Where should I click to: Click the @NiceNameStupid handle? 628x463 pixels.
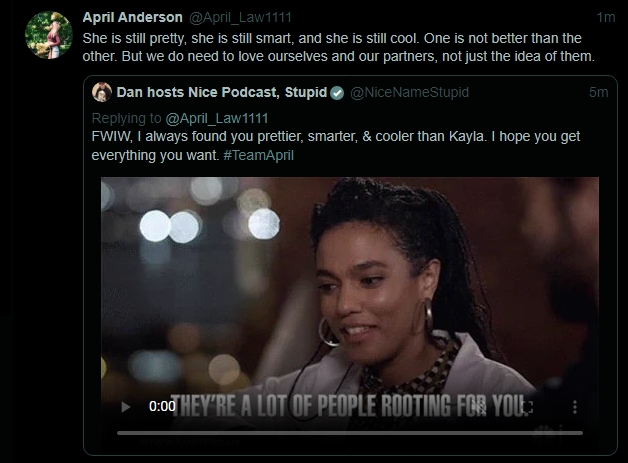[x=409, y=92]
